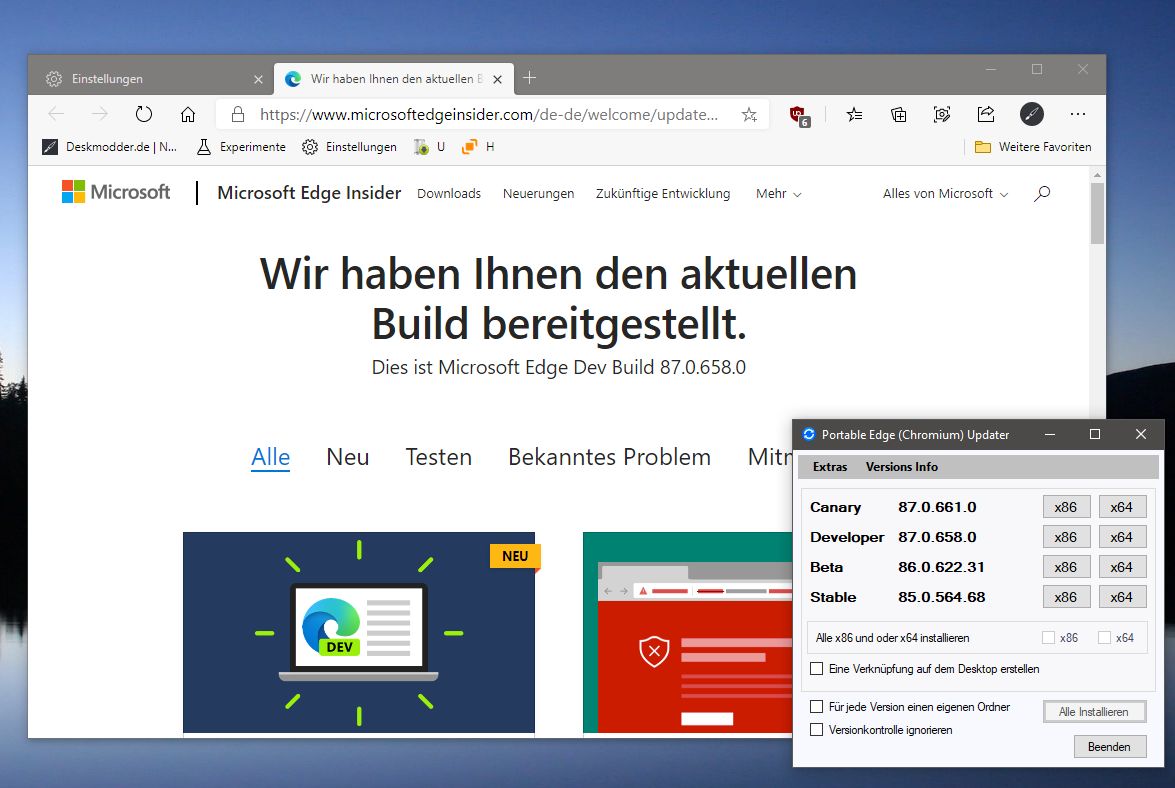
Task: Open the Collections icon in toolbar
Action: pyautogui.click(x=898, y=114)
